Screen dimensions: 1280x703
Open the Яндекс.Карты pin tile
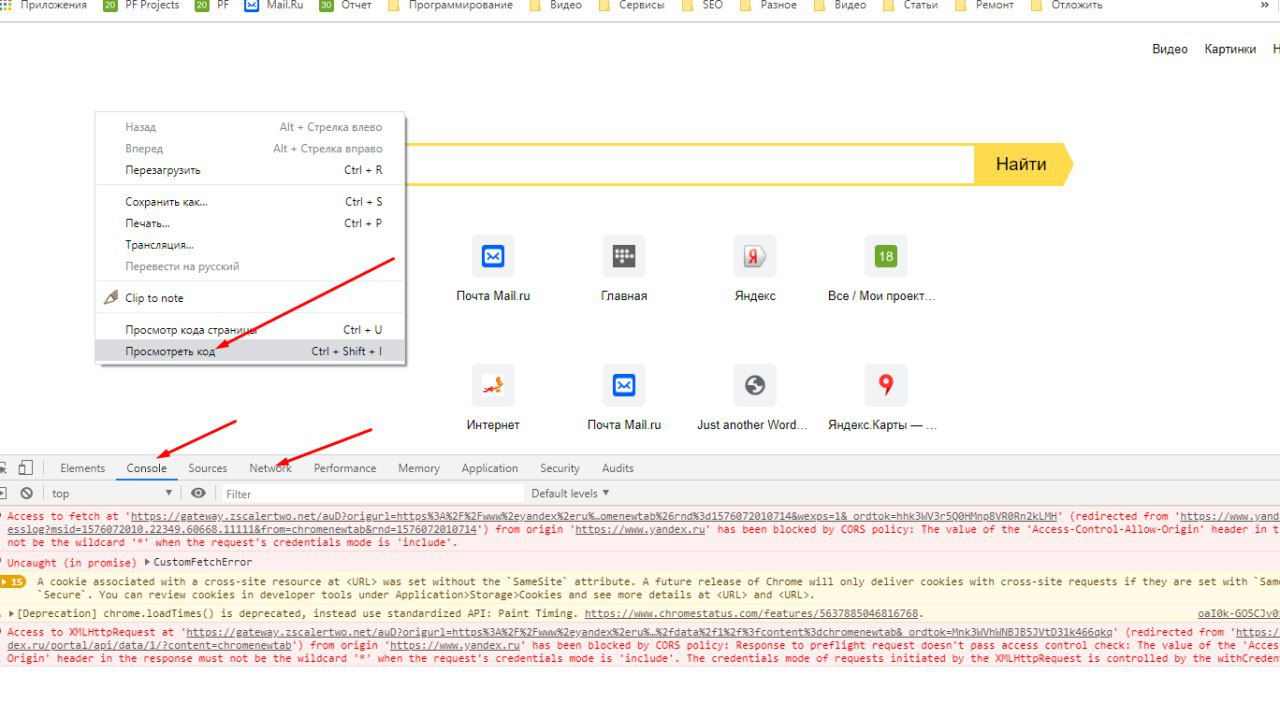coord(885,385)
